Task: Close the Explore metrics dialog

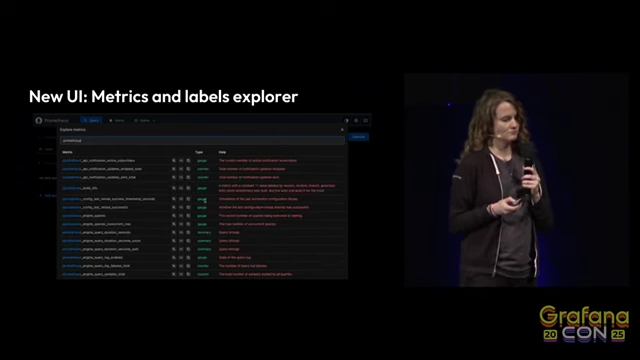Action: pos(342,129)
